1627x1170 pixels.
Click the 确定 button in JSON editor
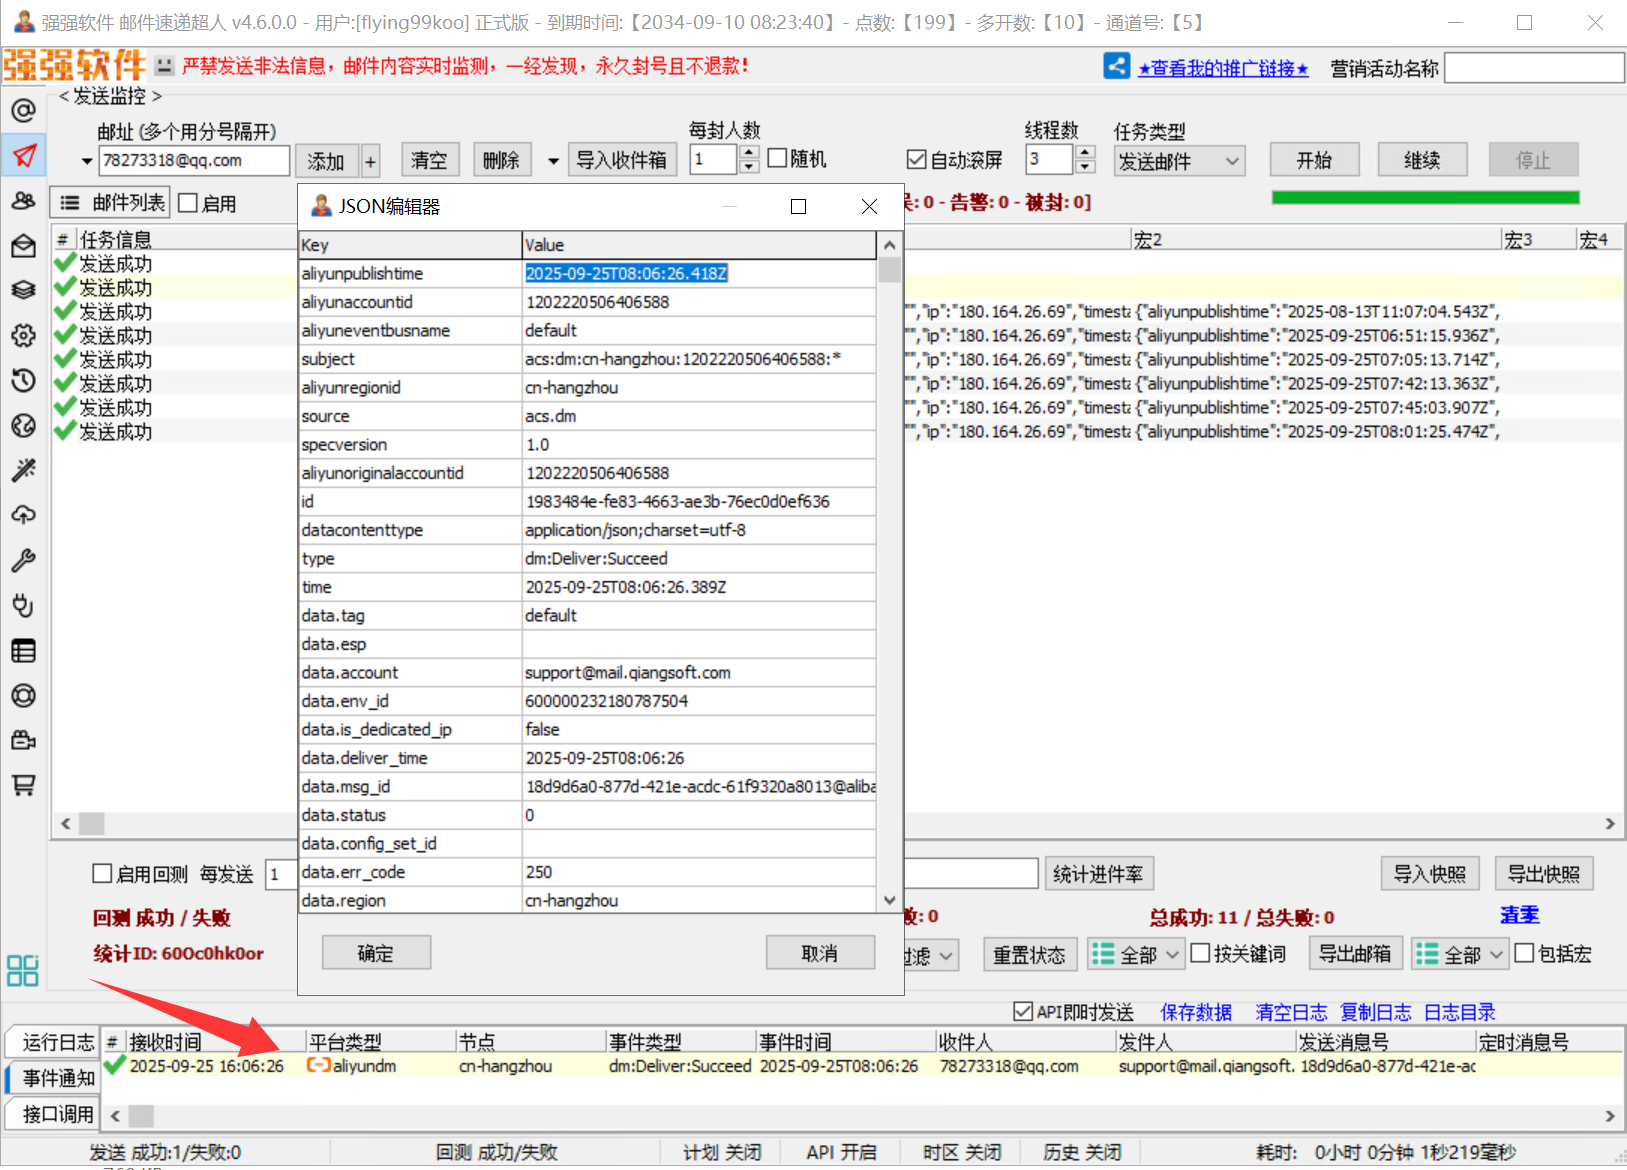point(376,953)
